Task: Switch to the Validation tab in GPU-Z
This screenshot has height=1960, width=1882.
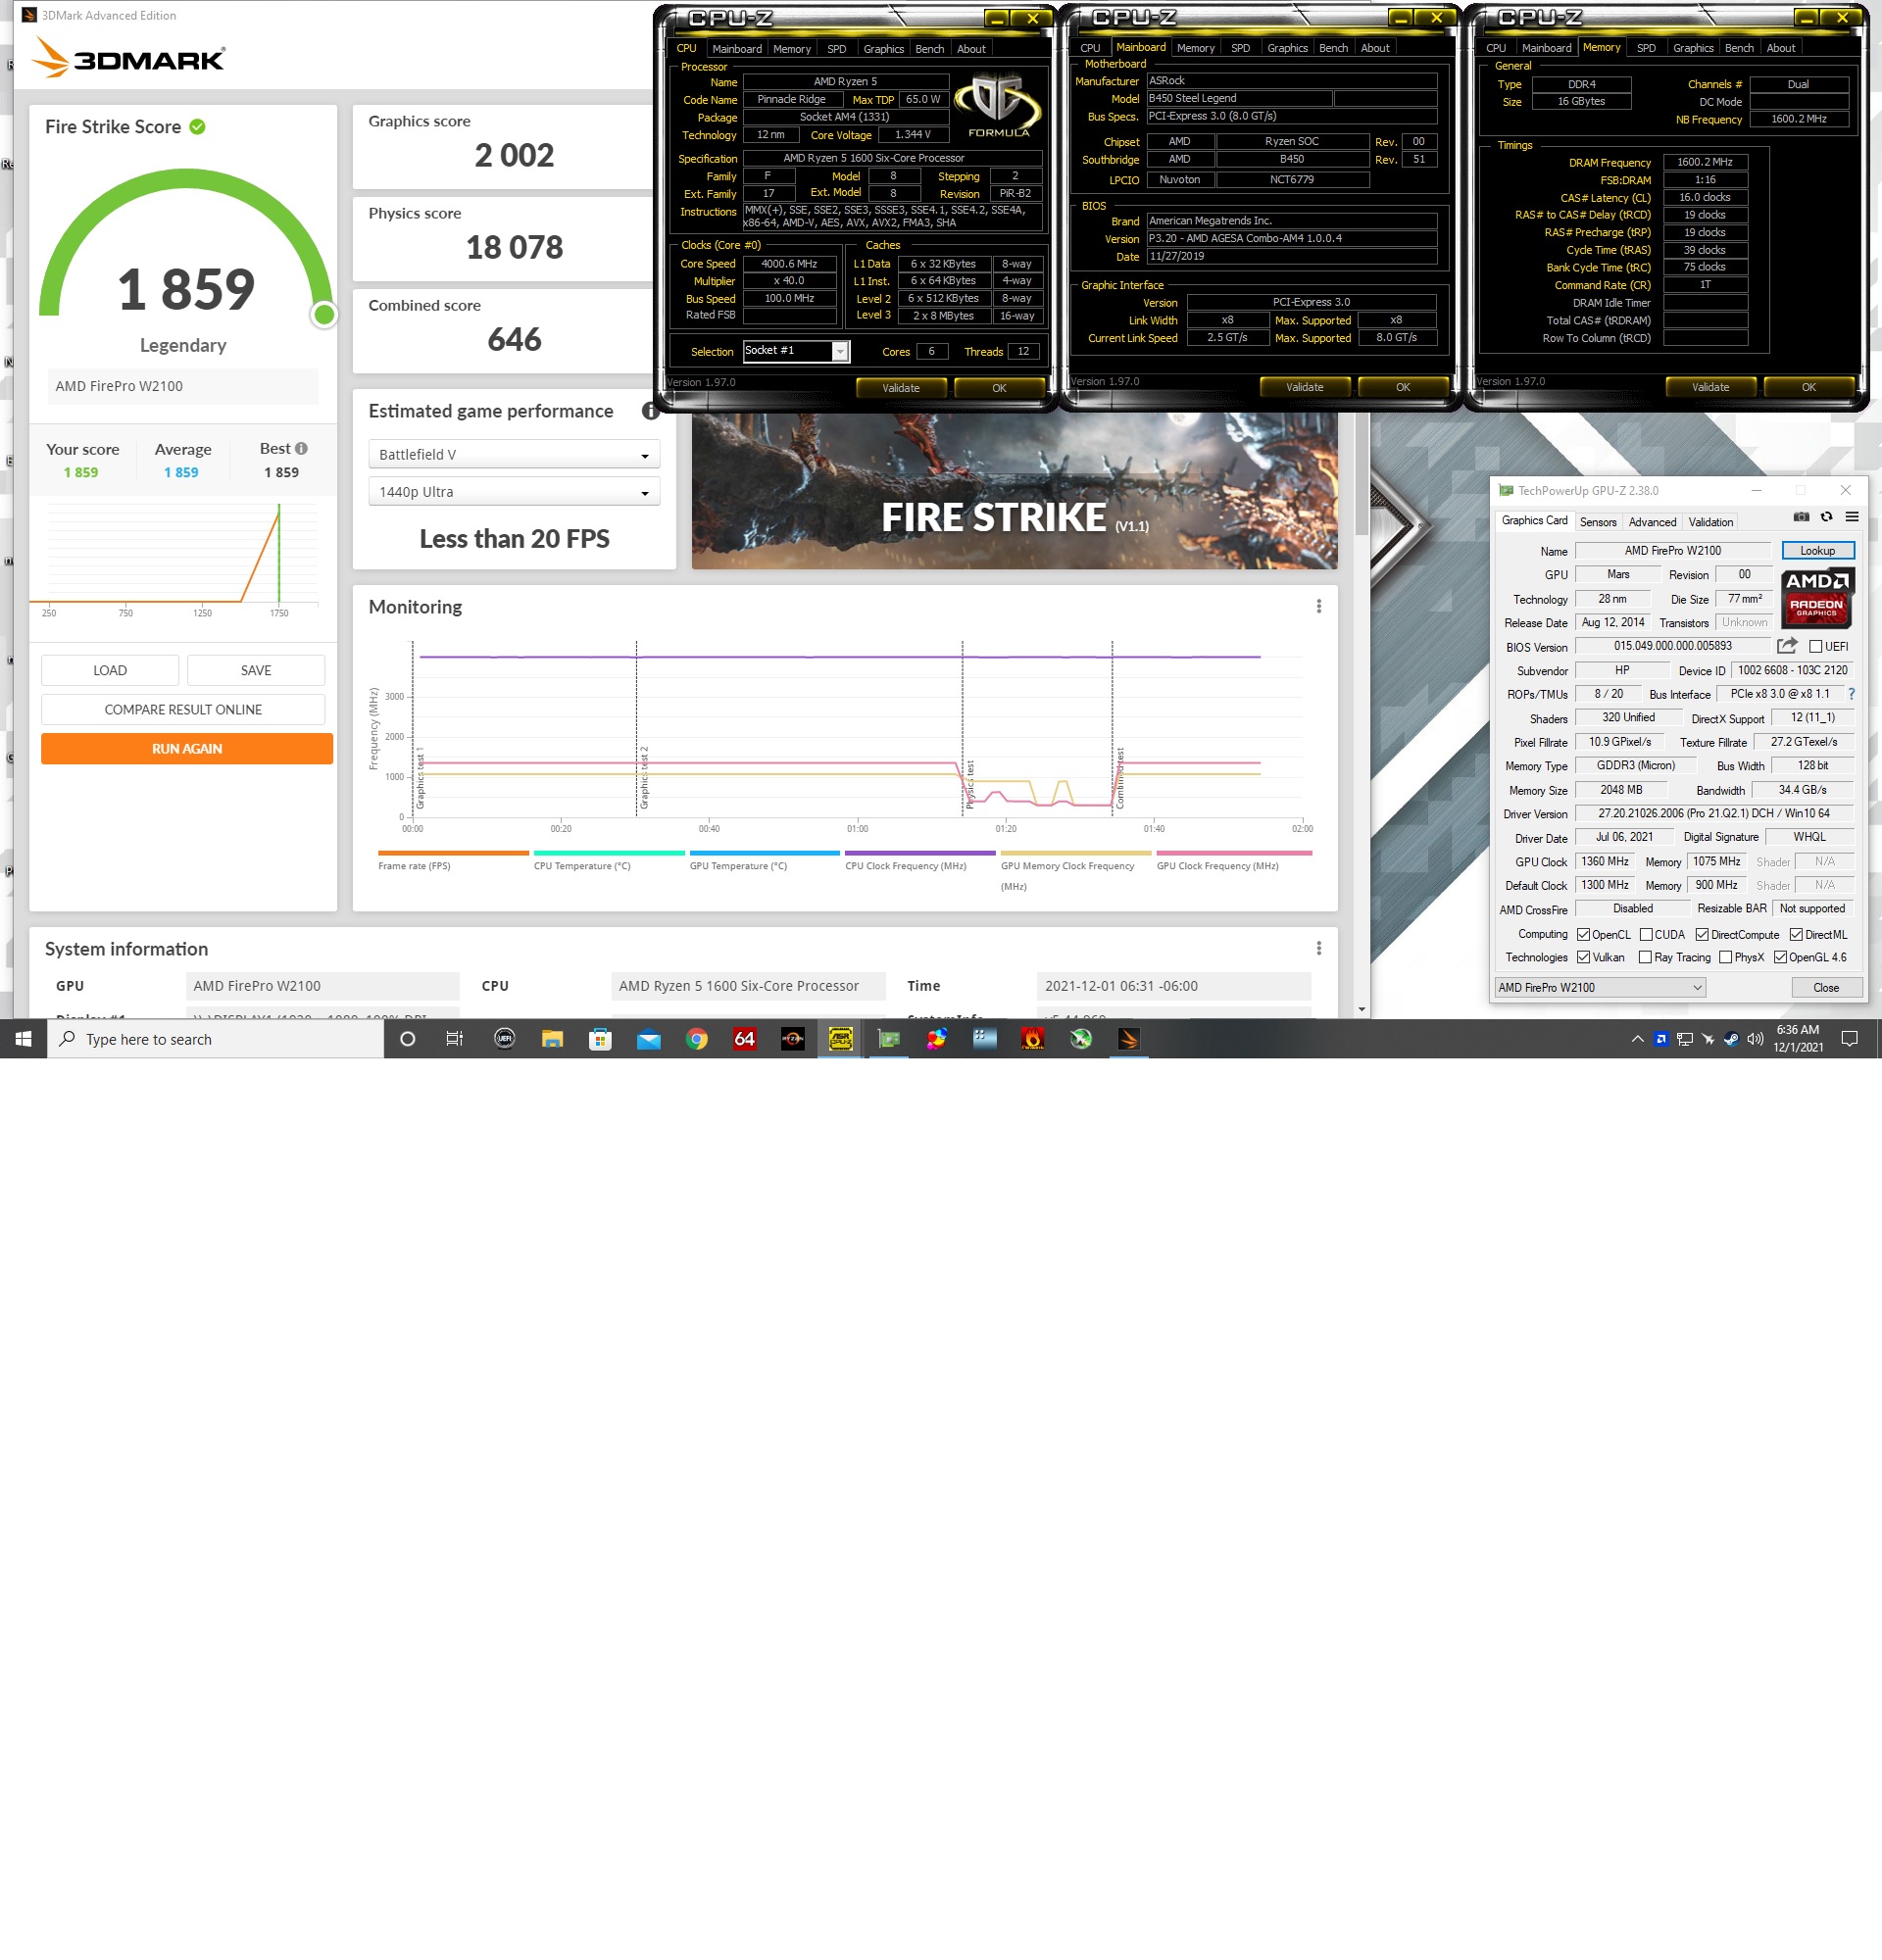Action: coord(1710,522)
